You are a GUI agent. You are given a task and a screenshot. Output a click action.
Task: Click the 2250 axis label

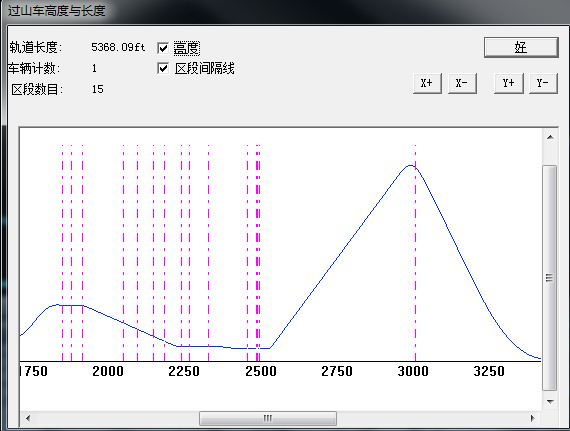(x=184, y=371)
